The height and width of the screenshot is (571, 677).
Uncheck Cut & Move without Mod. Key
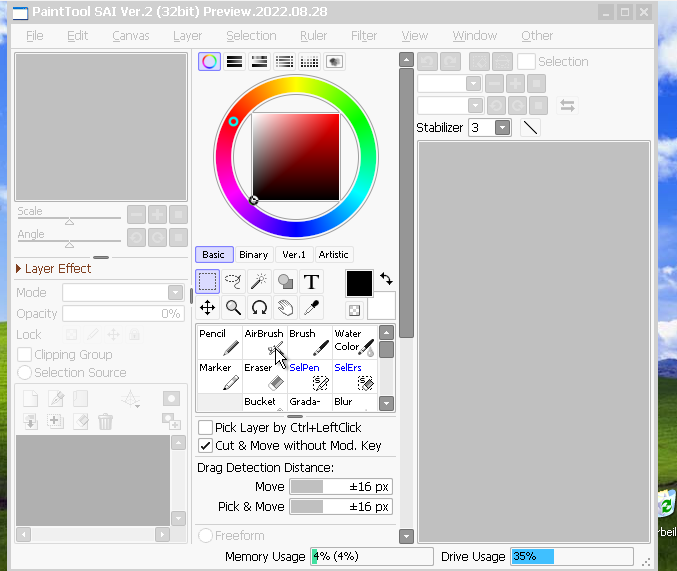point(205,446)
